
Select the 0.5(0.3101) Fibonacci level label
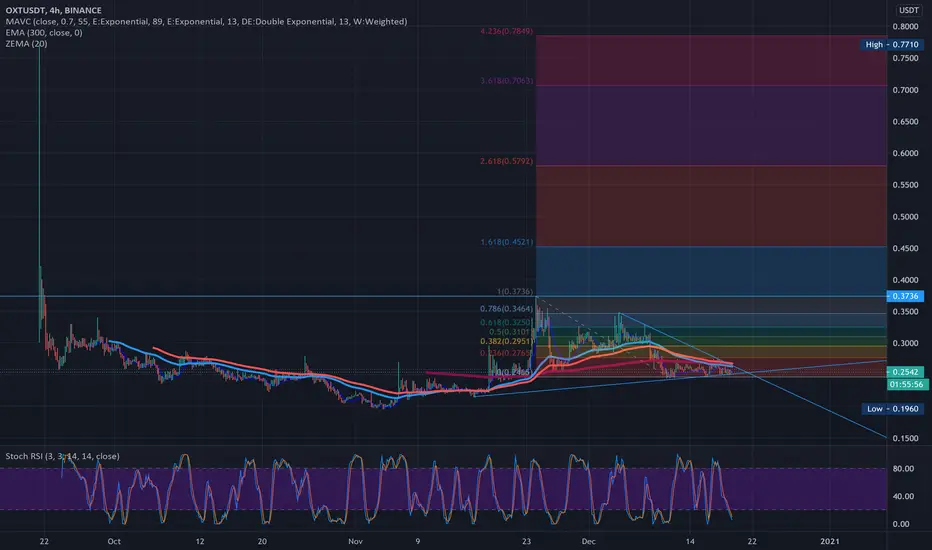[x=511, y=332]
